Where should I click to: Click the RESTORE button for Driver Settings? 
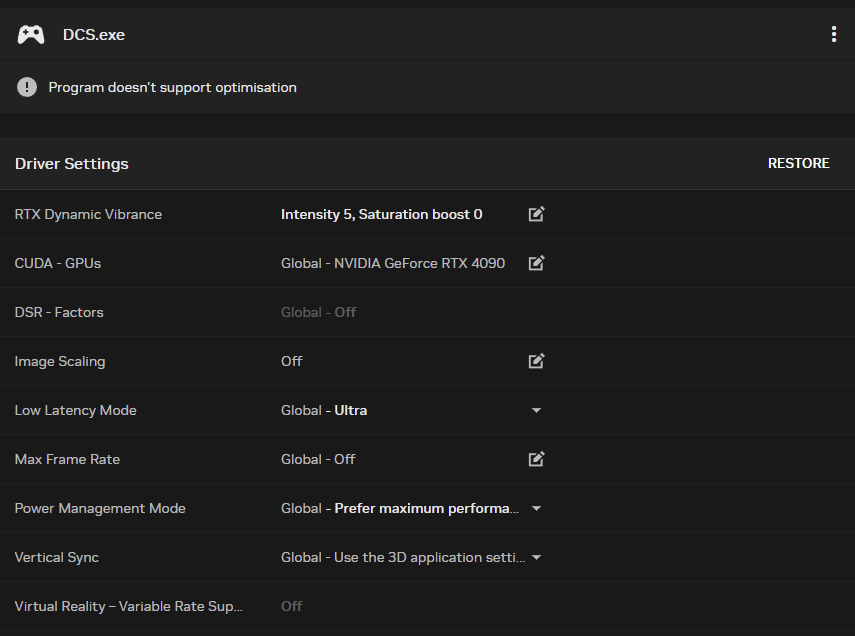pos(798,163)
